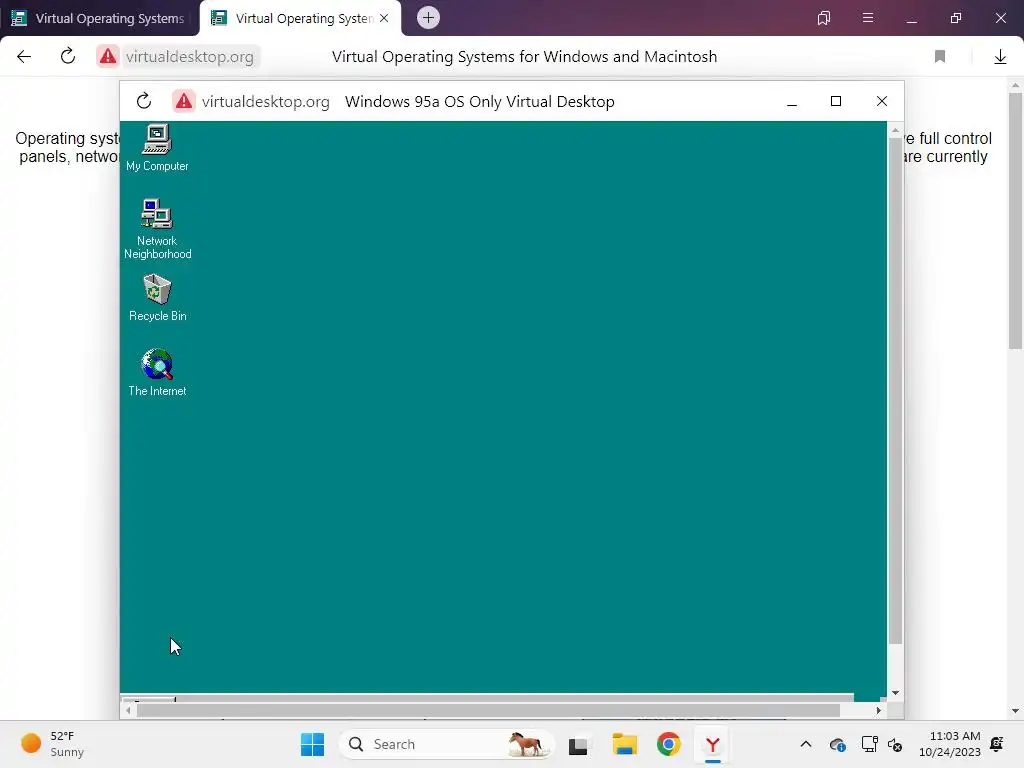This screenshot has height=768, width=1024.
Task: Click scroll left arrow of popup horizontal scrollbar
Action: 128,710
